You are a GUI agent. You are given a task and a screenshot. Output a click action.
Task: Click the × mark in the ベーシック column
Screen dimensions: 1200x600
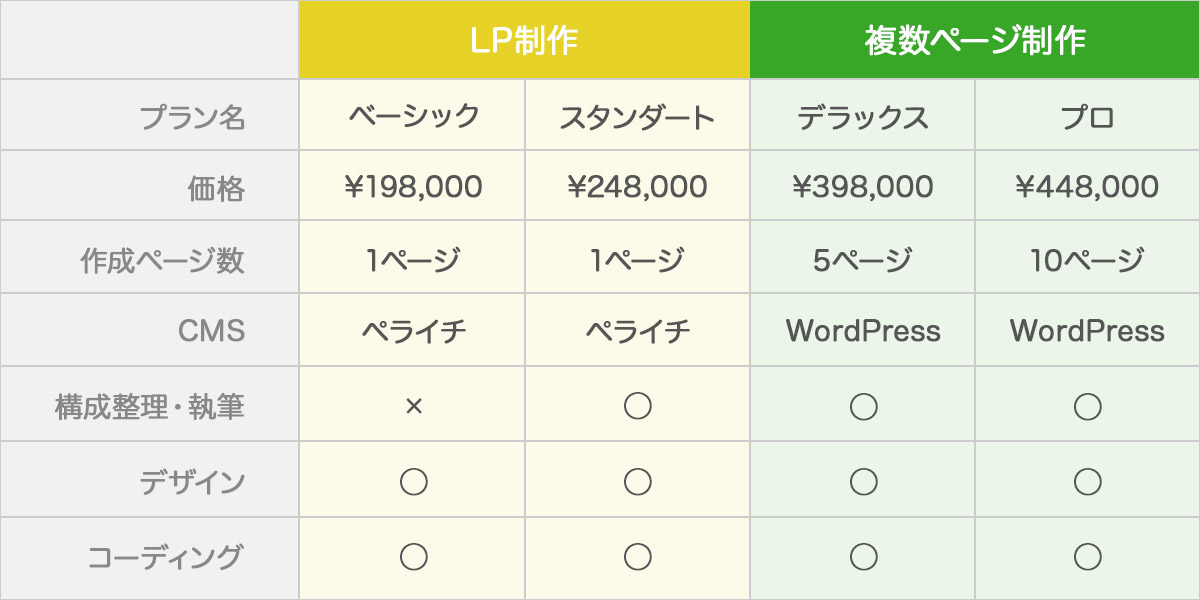tap(413, 407)
